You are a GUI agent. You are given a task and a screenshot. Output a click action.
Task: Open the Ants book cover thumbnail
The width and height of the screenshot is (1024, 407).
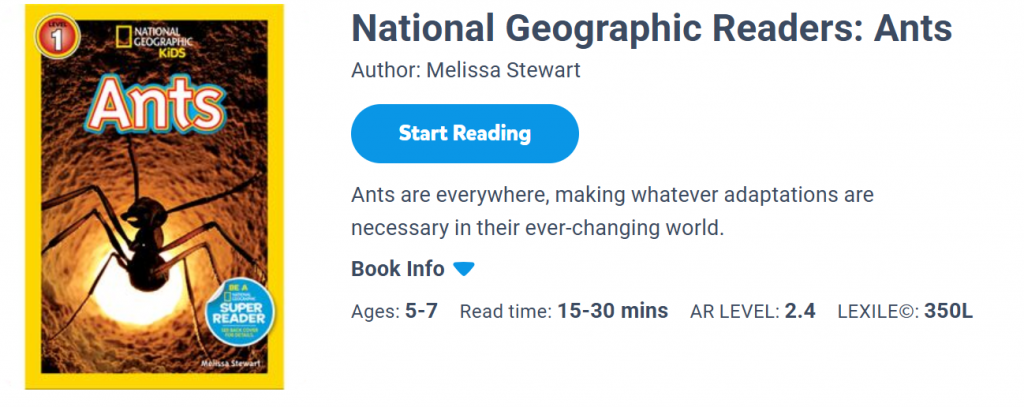pos(155,196)
